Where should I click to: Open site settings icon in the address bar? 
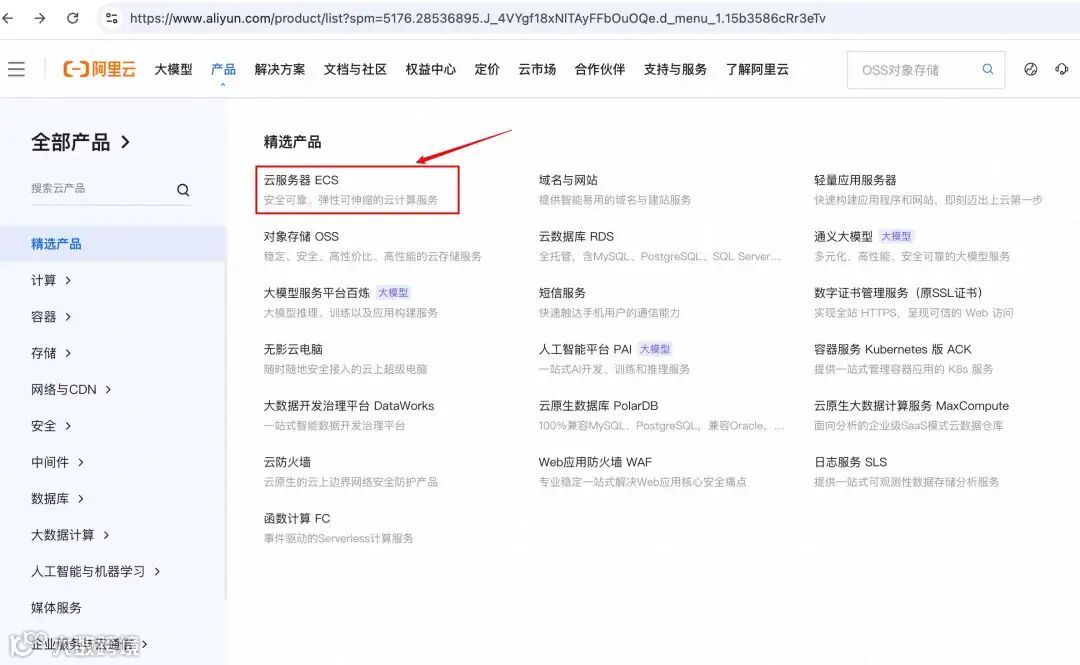pyautogui.click(x=112, y=18)
